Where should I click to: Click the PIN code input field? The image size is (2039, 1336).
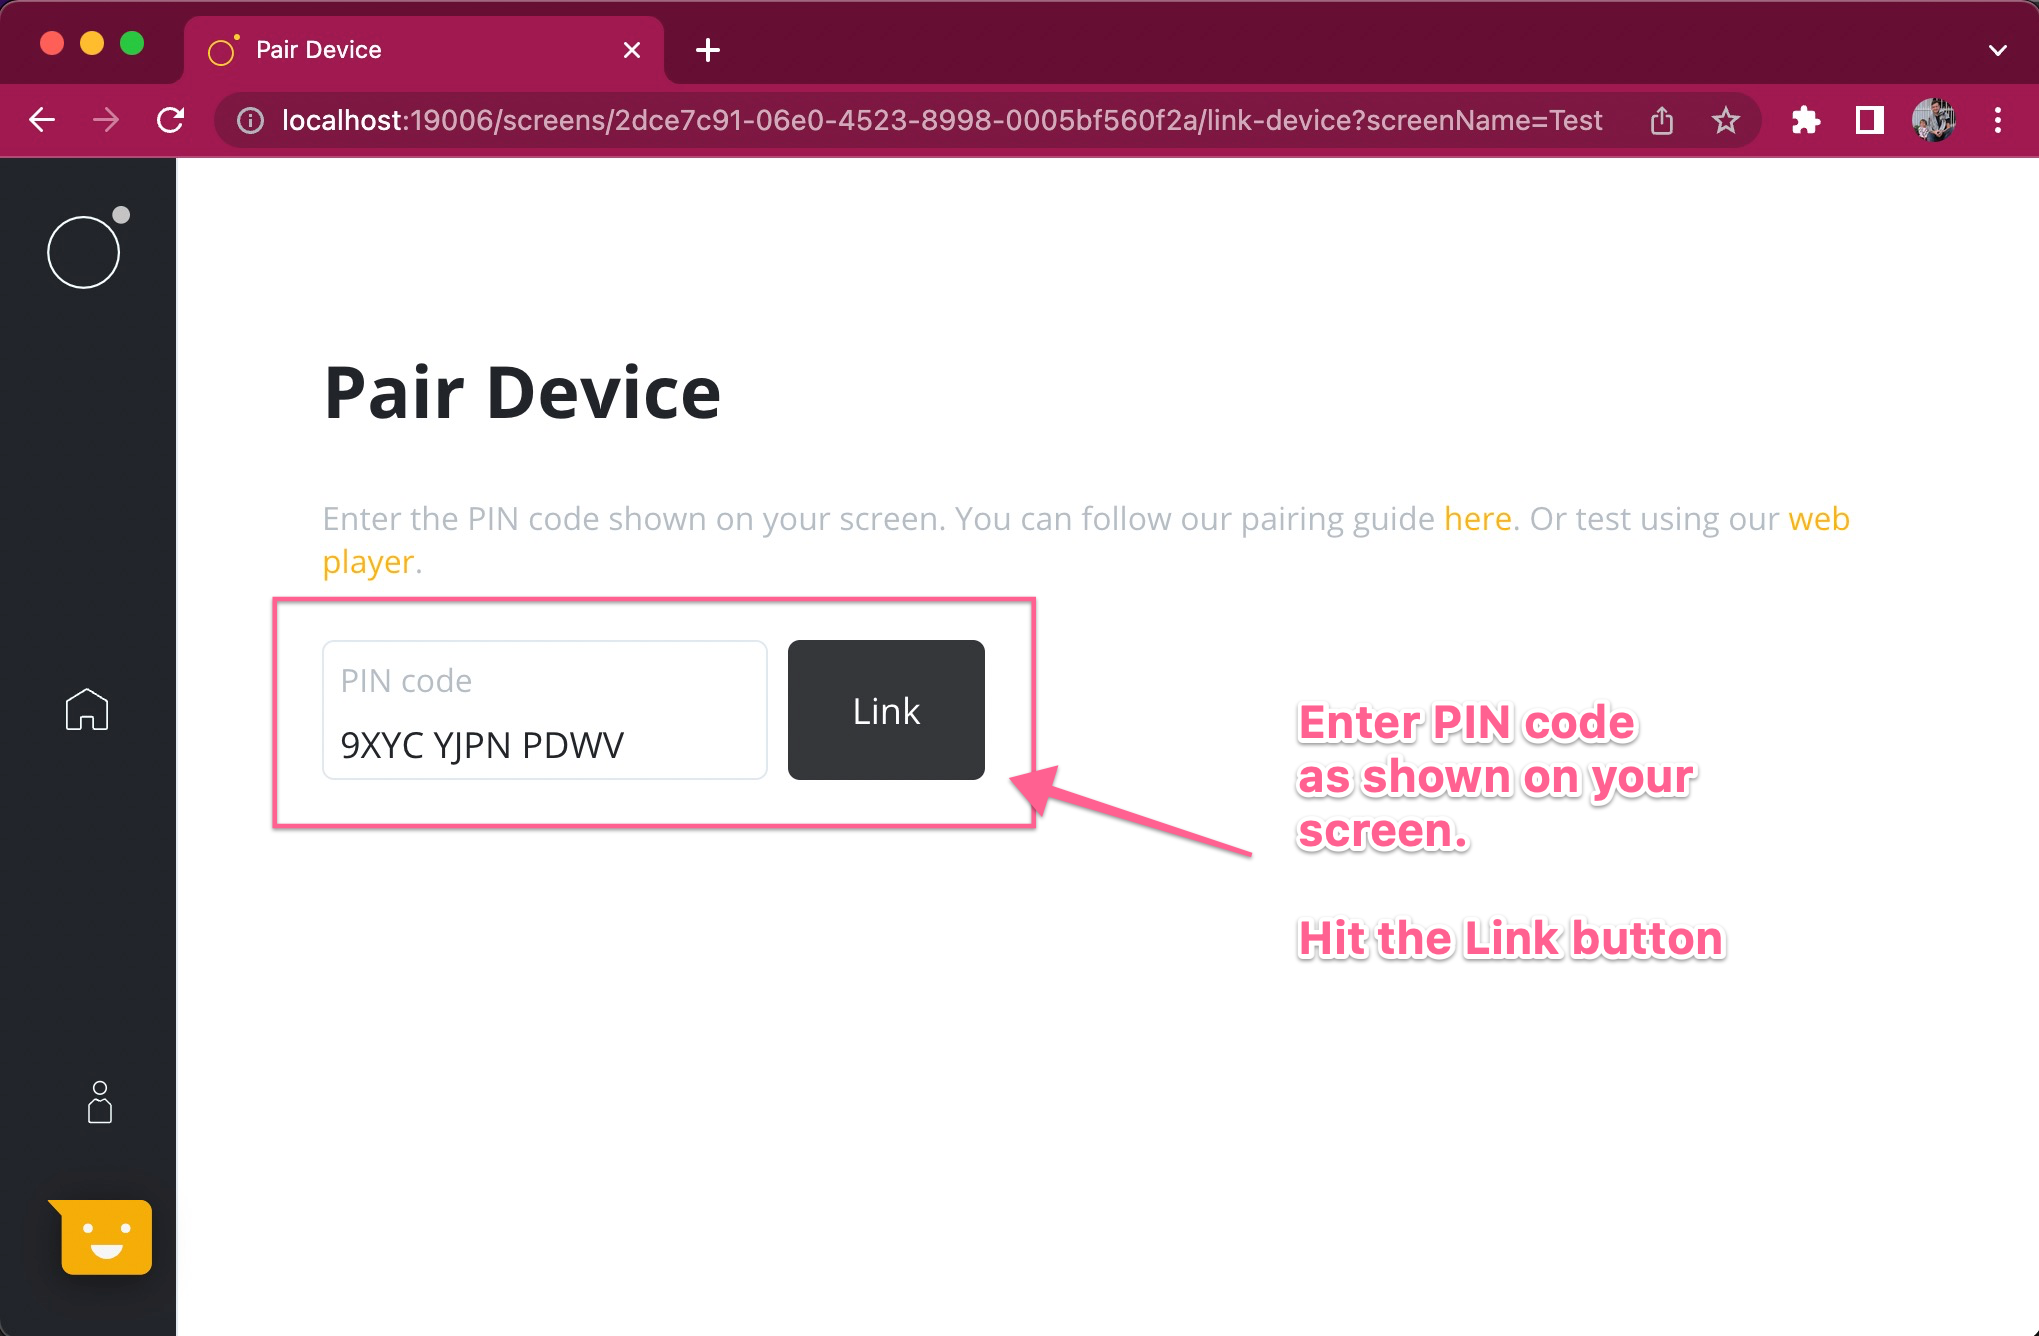click(544, 710)
